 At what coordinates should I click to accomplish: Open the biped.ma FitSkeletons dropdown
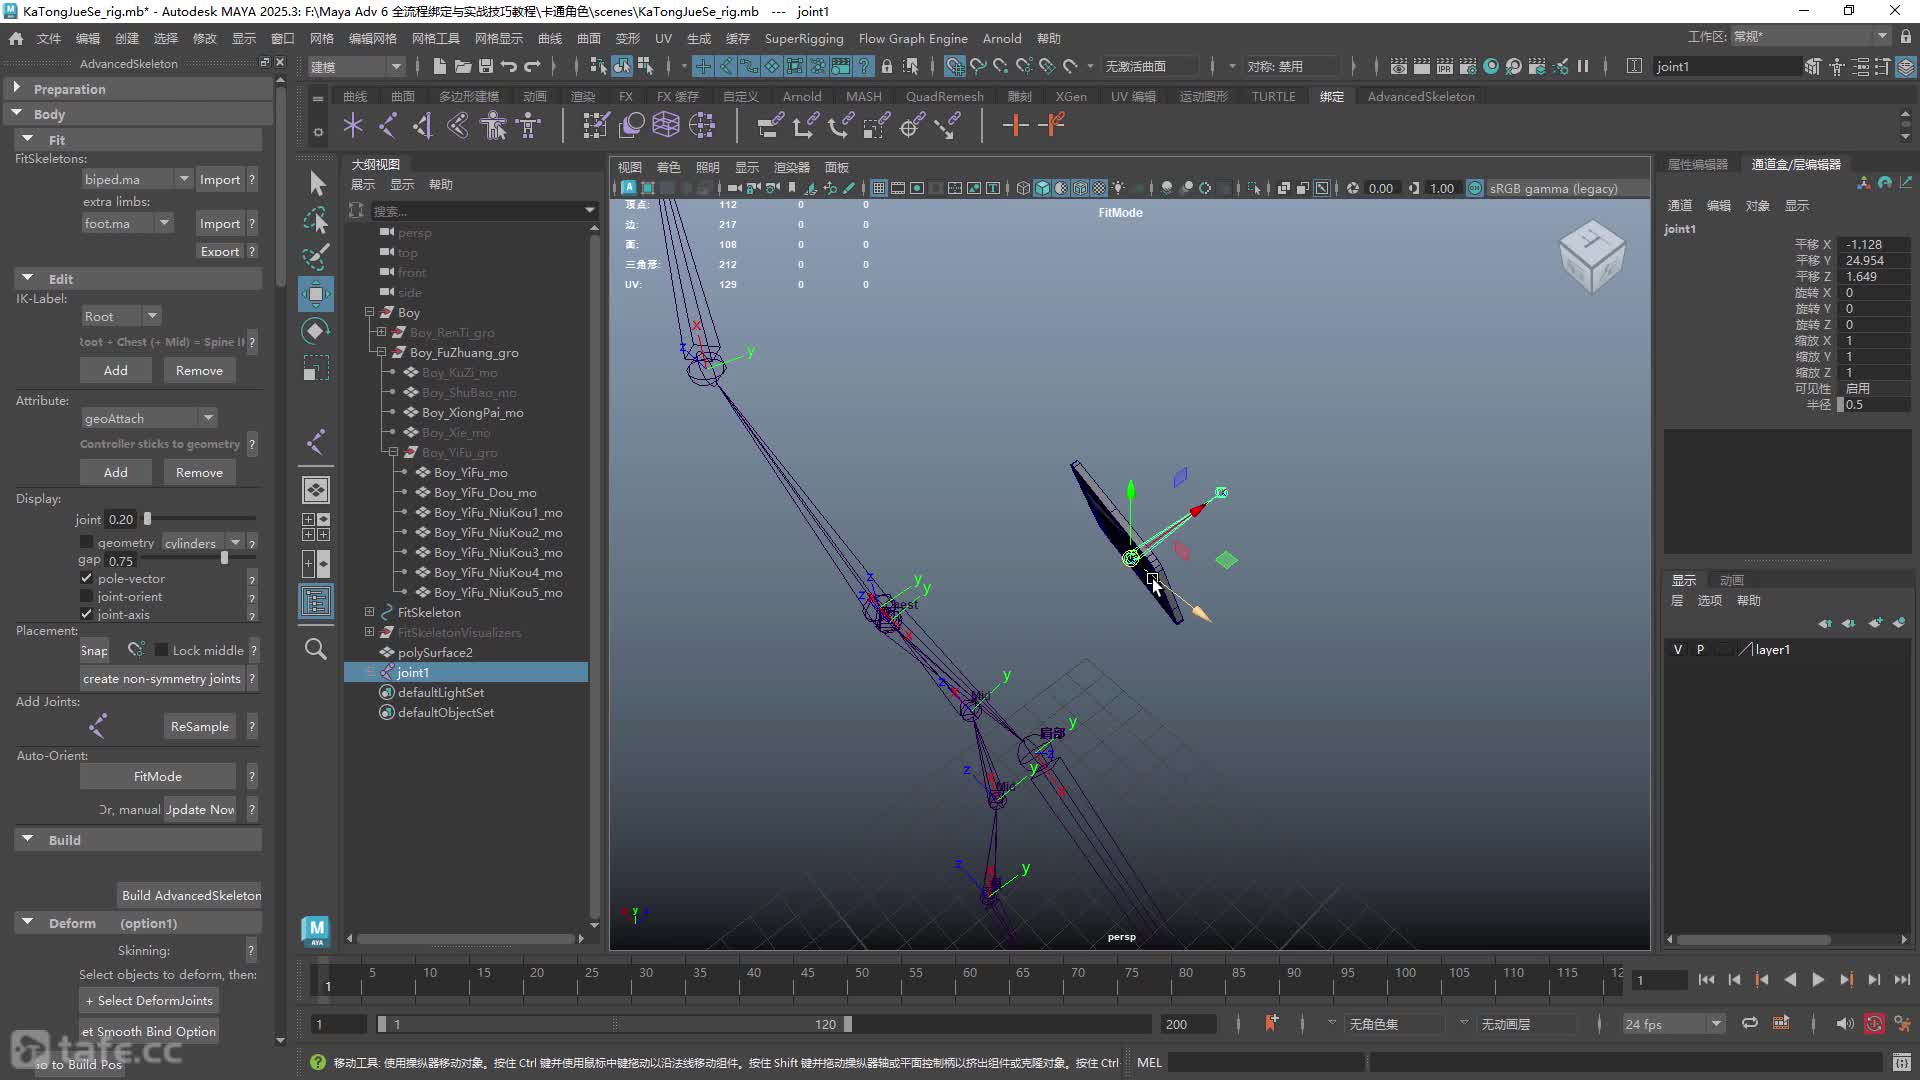pyautogui.click(x=137, y=179)
